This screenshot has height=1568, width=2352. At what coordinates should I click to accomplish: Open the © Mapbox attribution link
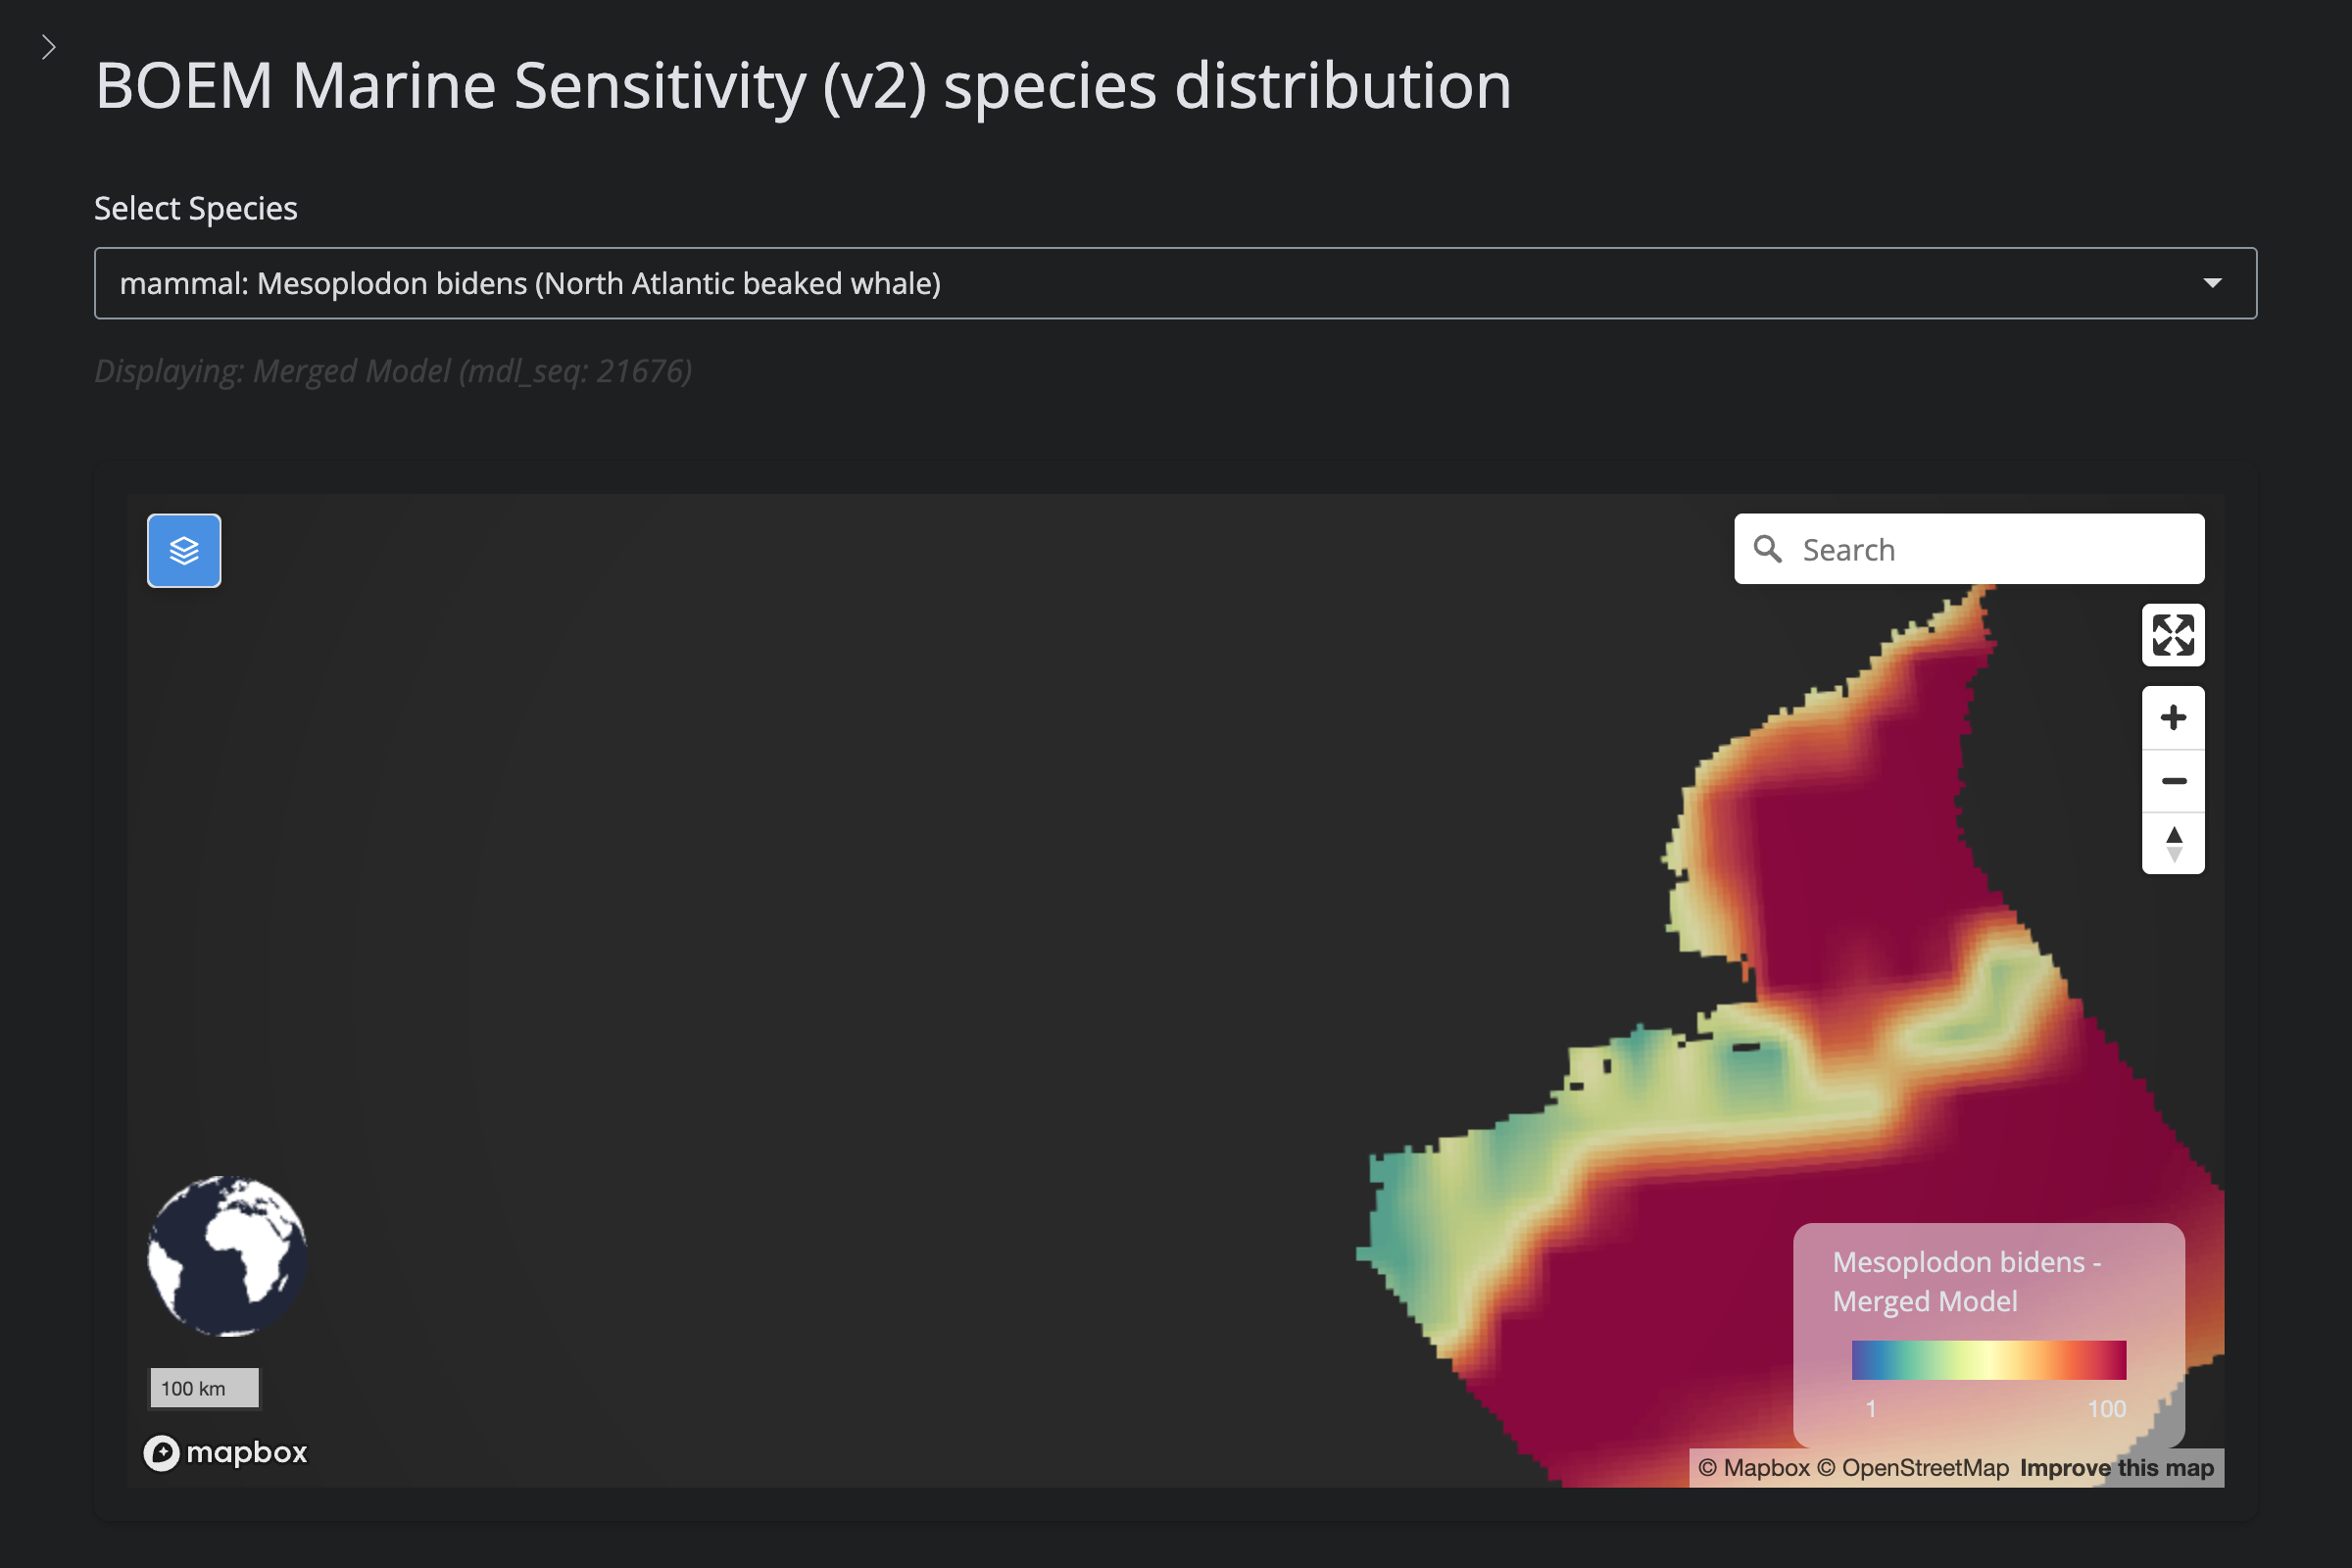tap(1753, 1467)
